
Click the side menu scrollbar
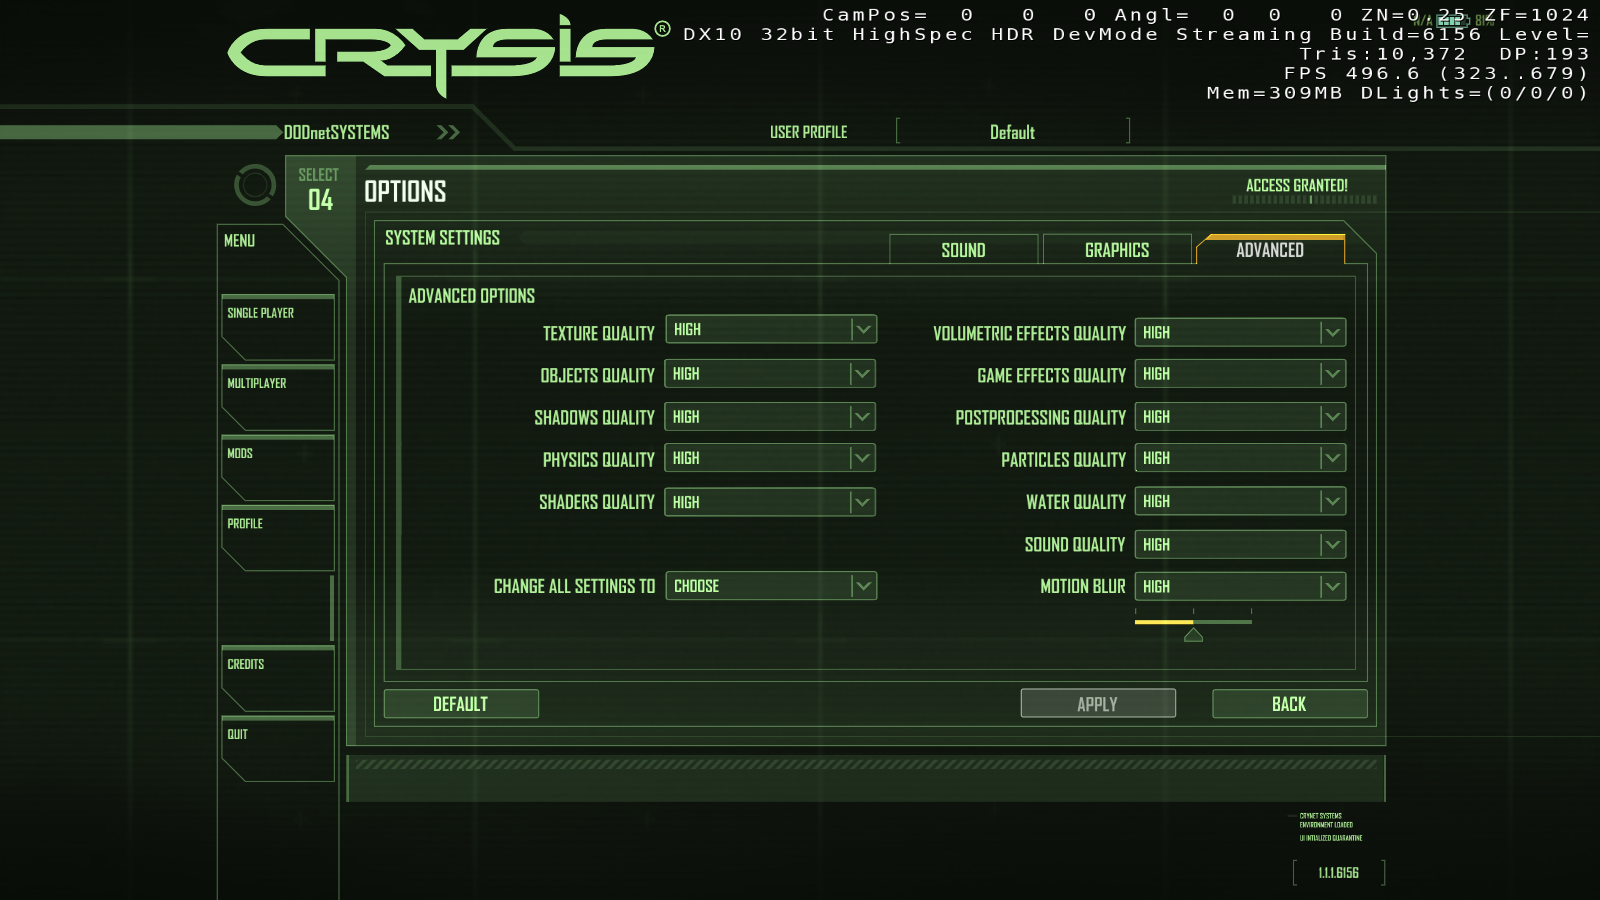(x=332, y=608)
